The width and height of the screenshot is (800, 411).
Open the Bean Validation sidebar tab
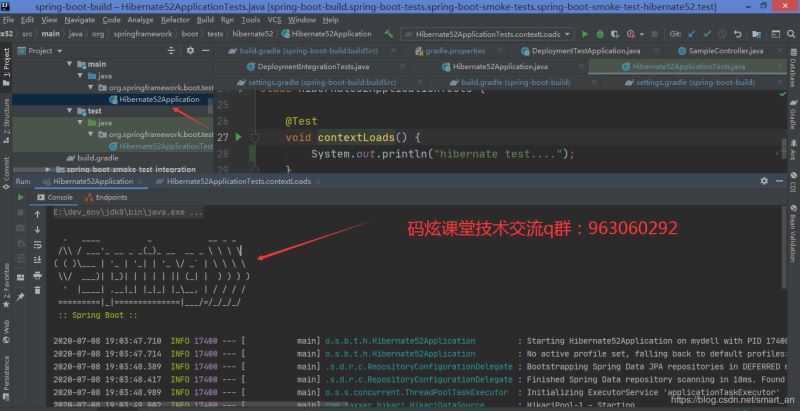point(793,234)
